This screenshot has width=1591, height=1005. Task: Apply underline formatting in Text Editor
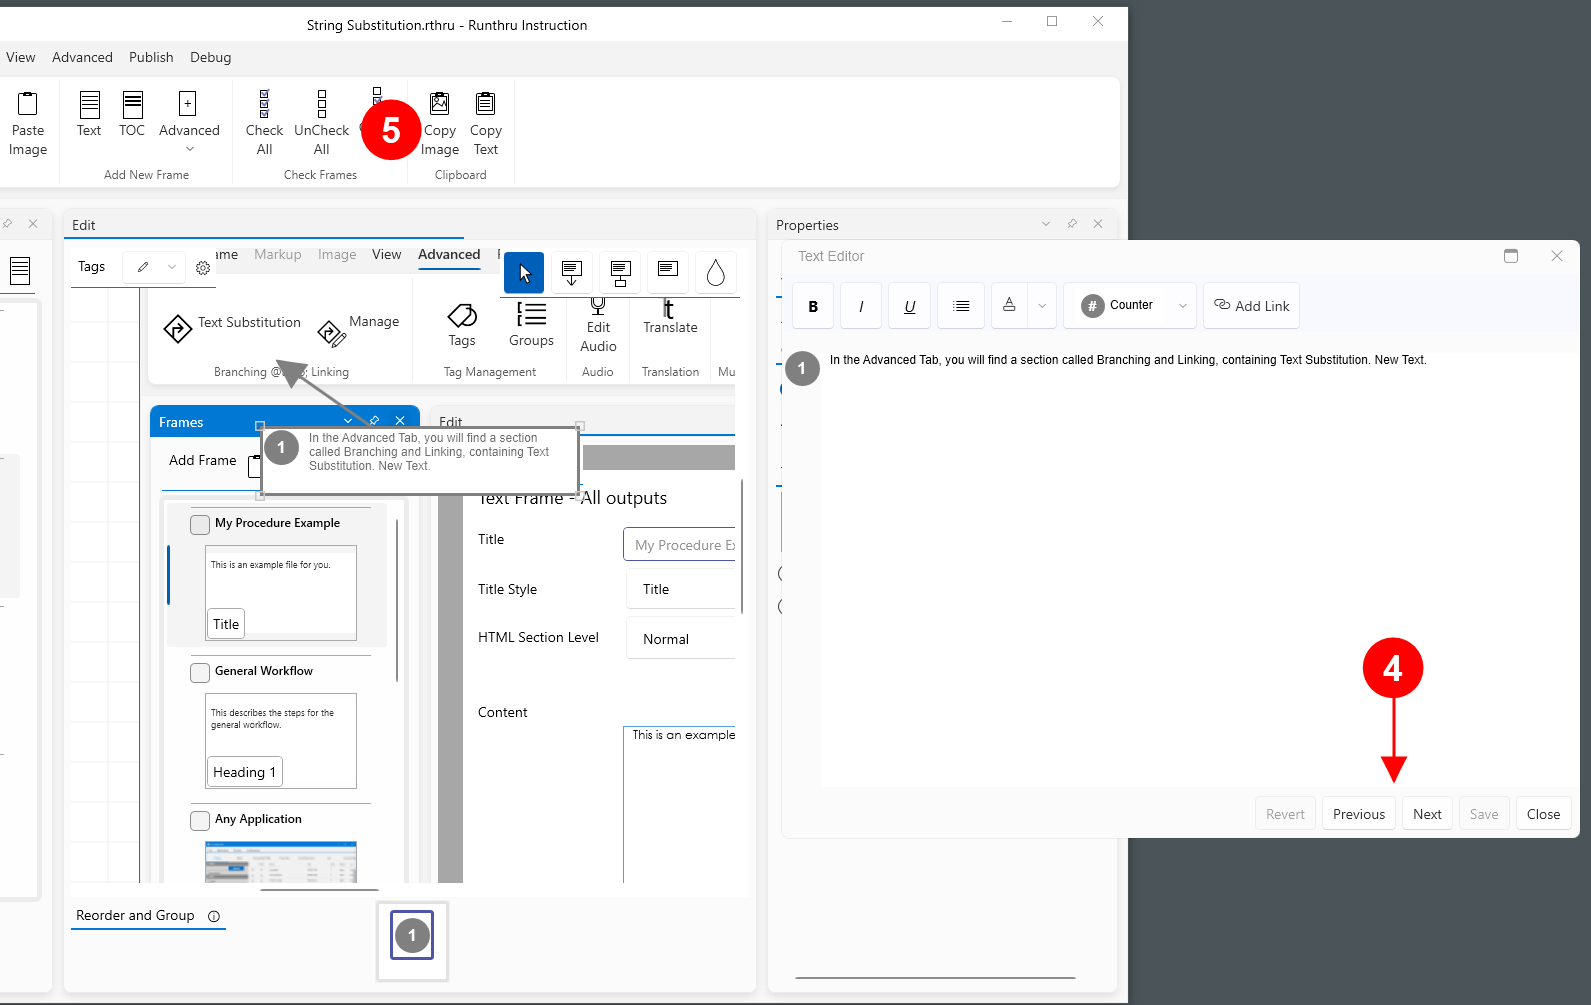point(909,306)
